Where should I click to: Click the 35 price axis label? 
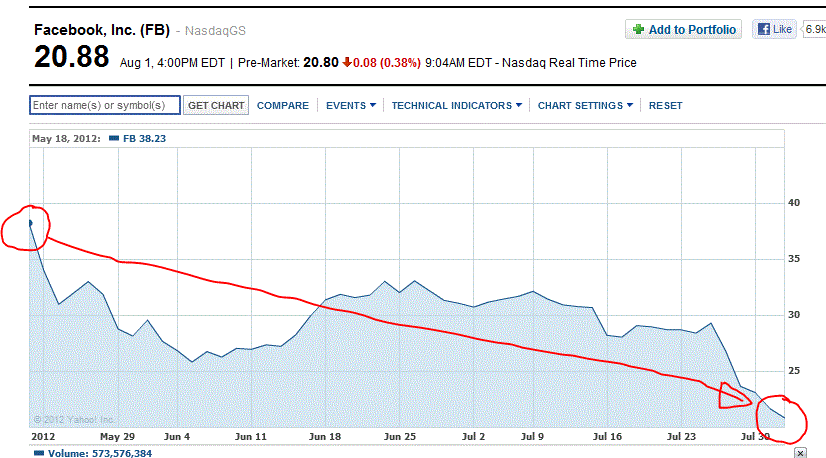tap(793, 259)
